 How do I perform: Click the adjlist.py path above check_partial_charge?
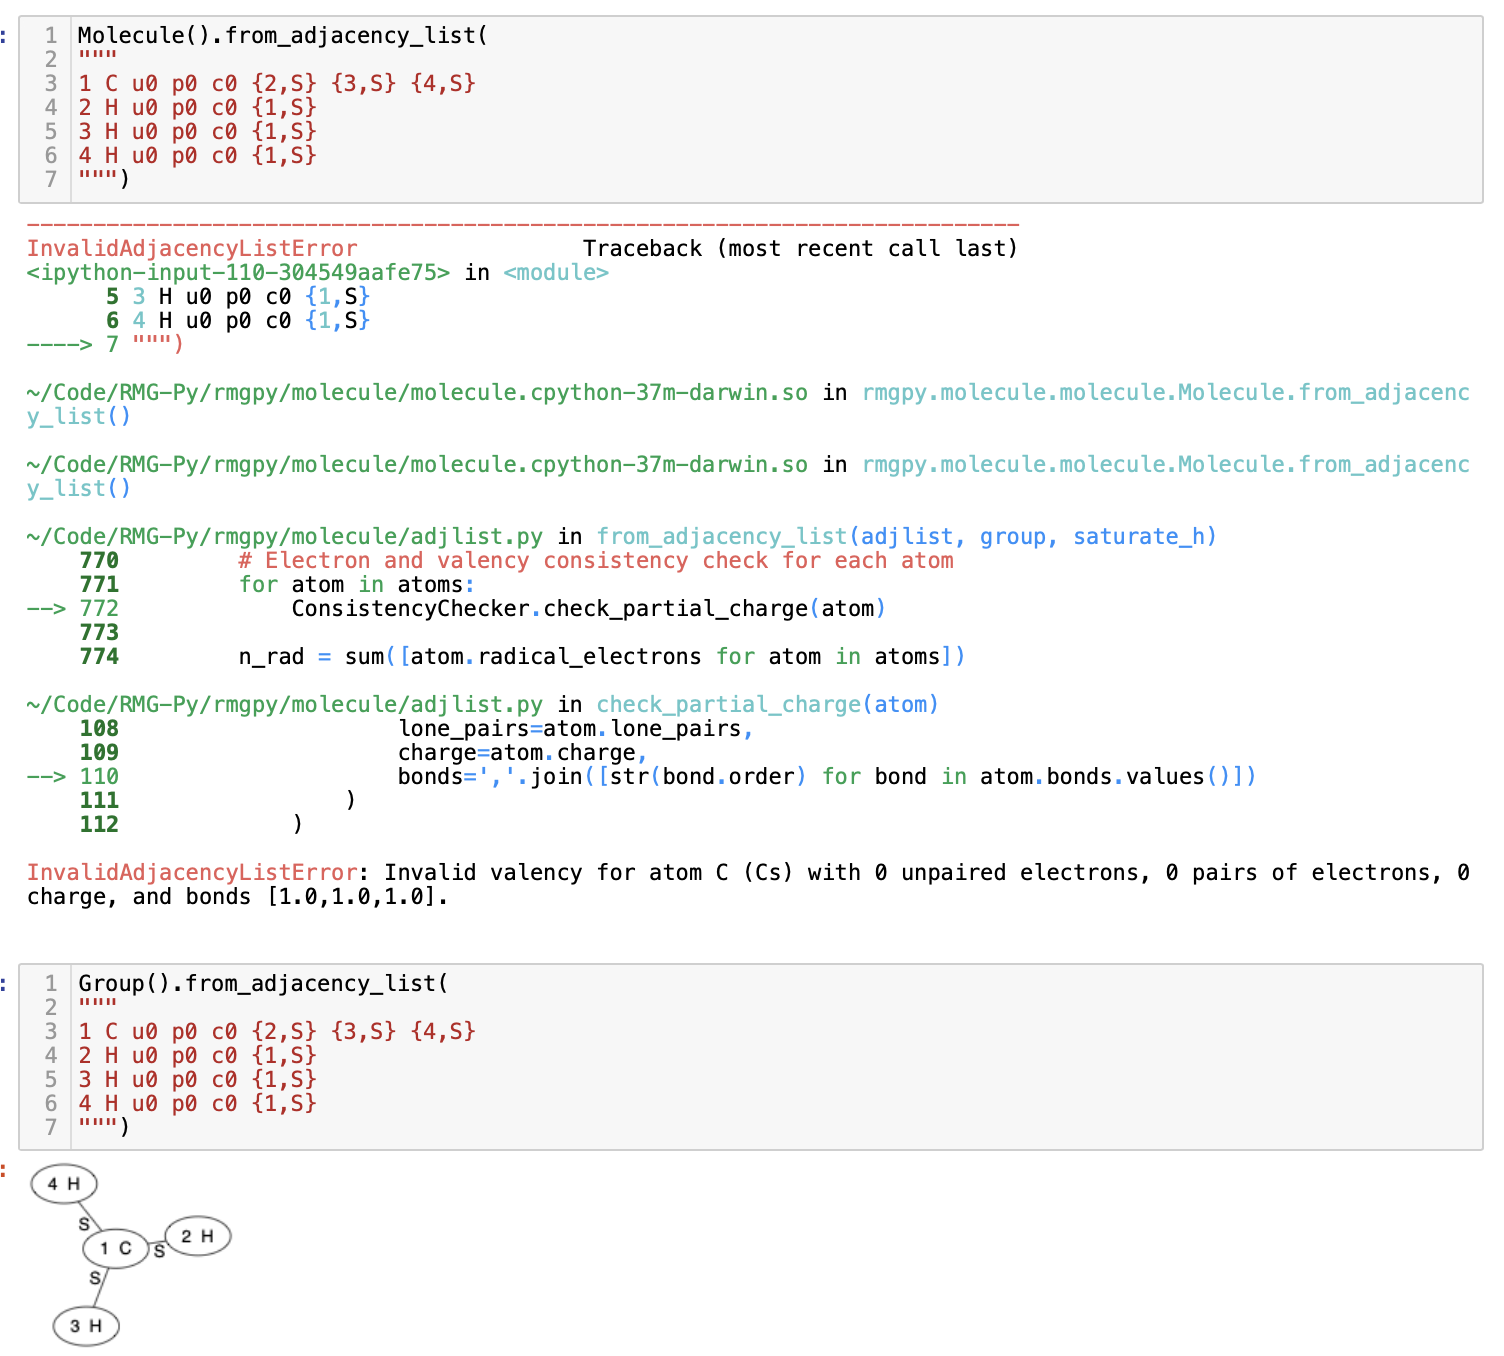tap(285, 705)
